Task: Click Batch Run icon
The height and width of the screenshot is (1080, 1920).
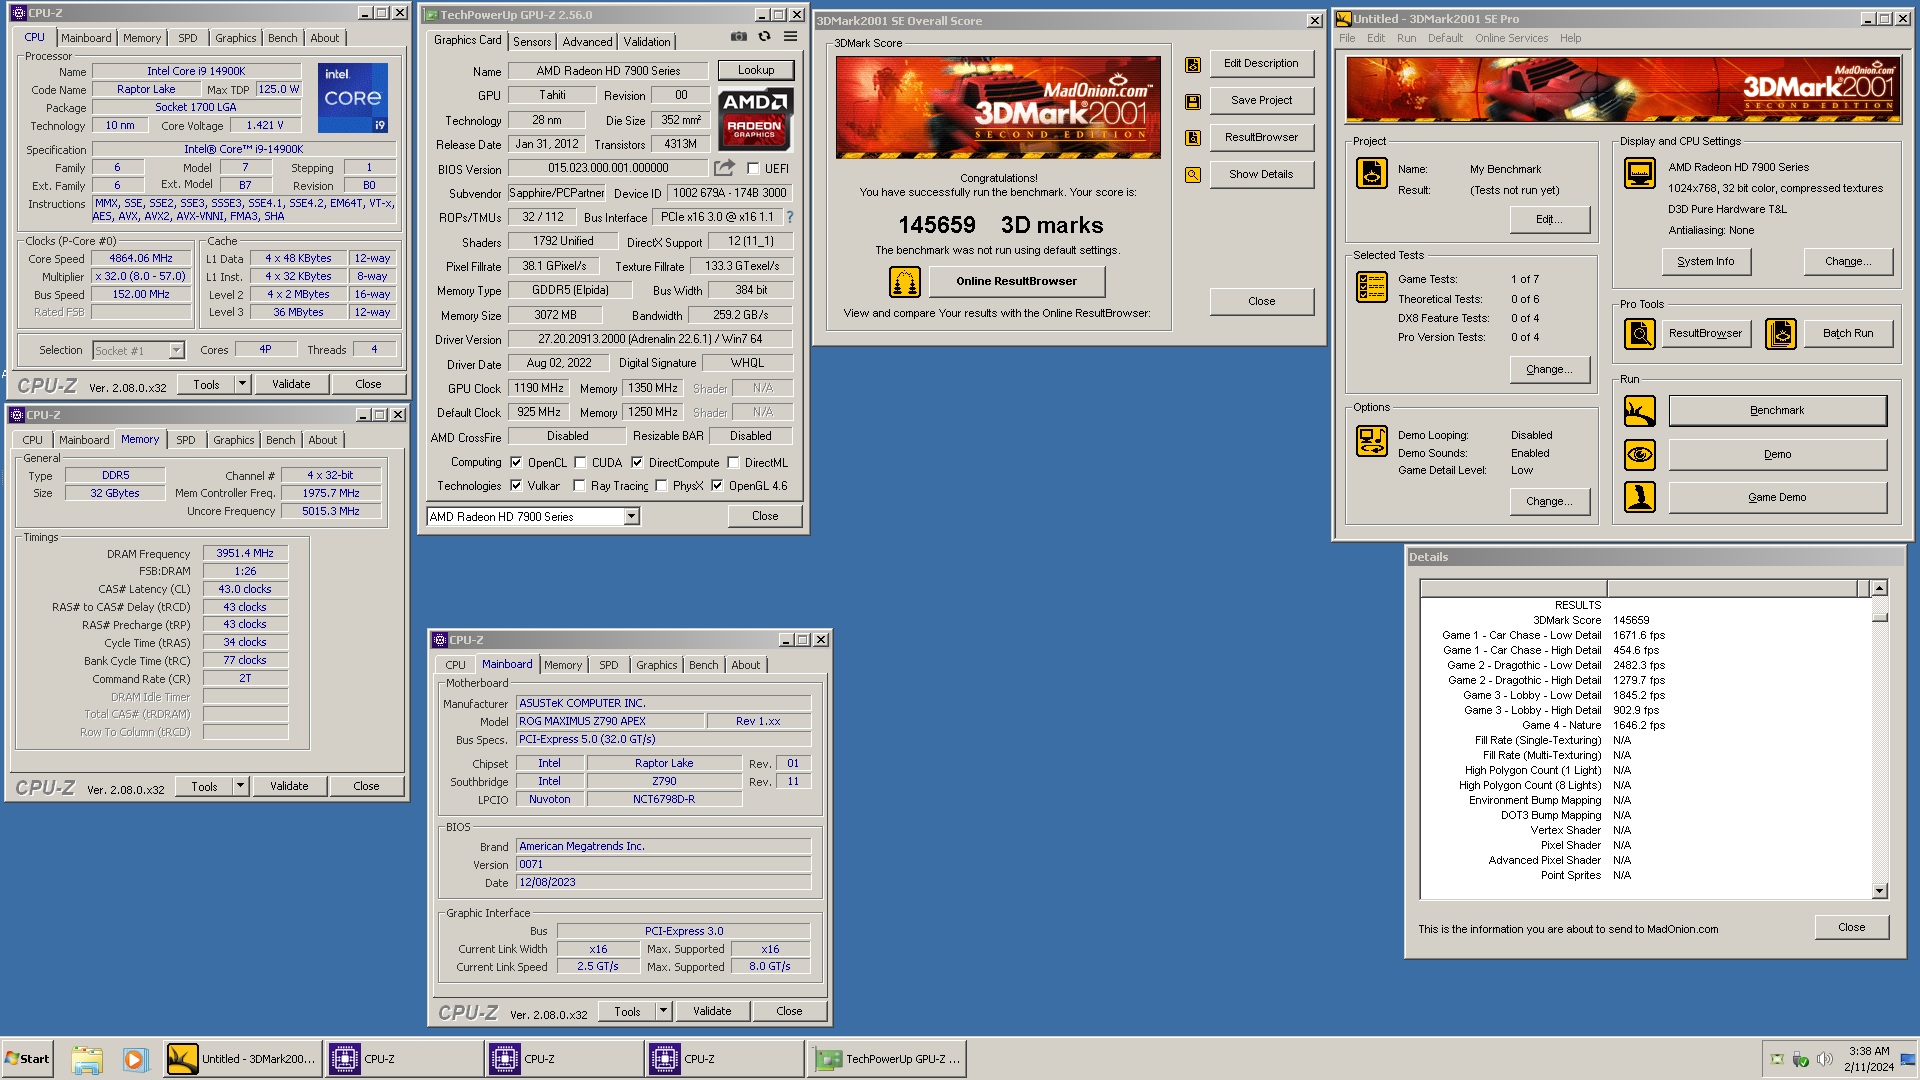Action: tap(1781, 334)
